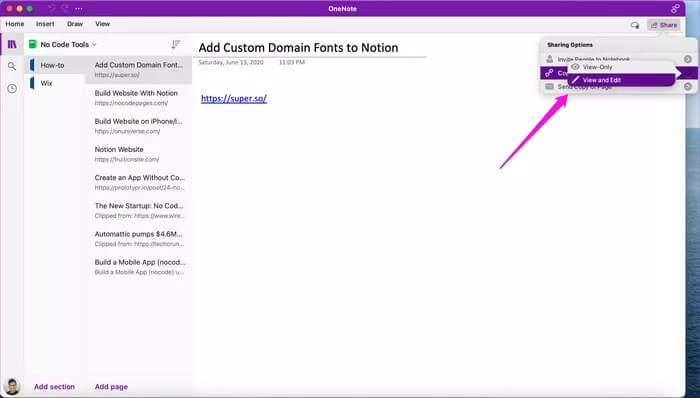
Task: Click the page title Add Custom Domain Fonts to Notion
Action: click(298, 48)
